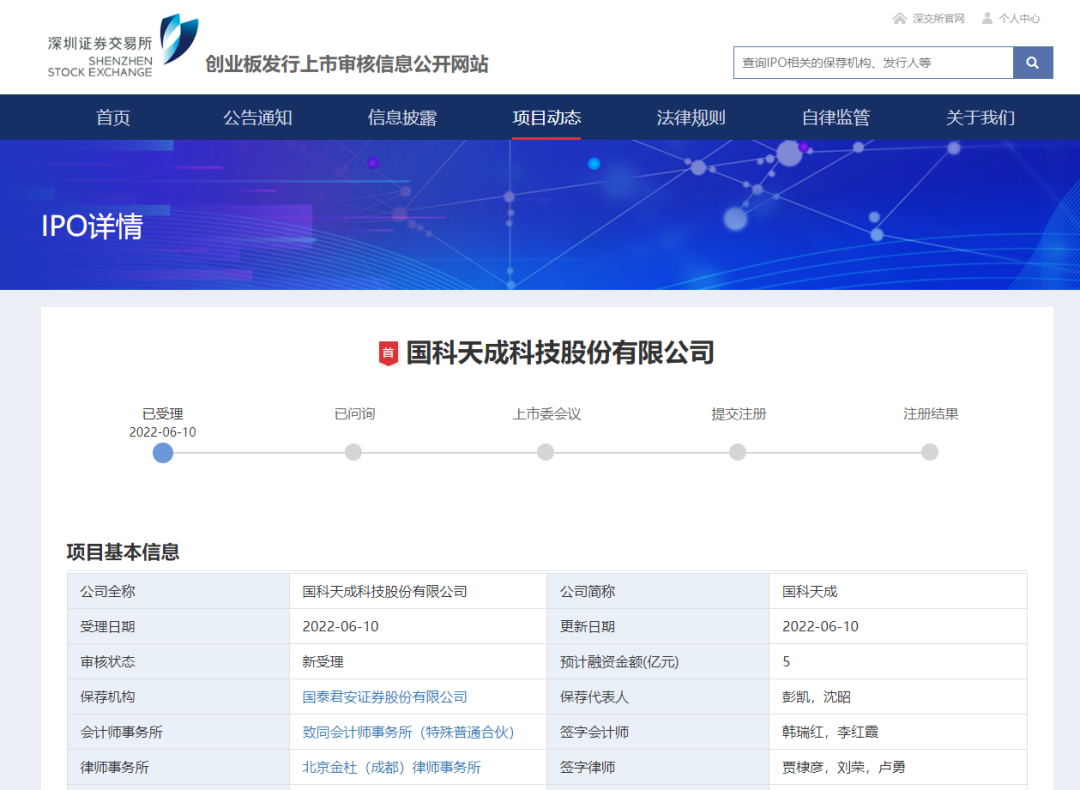The image size is (1080, 790).
Task: Select the 上市委会议 stage marker
Action: [545, 452]
